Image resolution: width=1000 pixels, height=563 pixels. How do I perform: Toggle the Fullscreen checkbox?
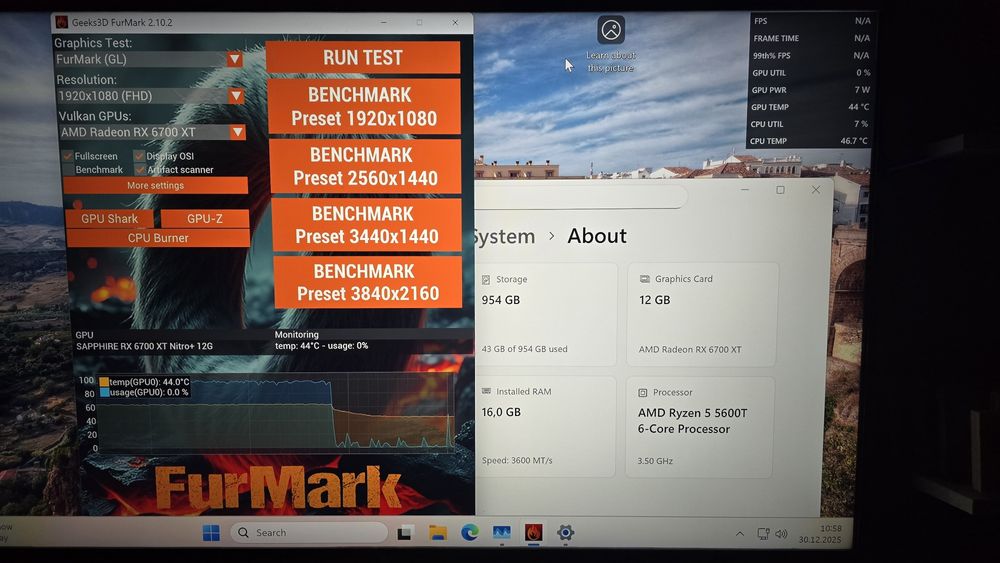pos(68,156)
